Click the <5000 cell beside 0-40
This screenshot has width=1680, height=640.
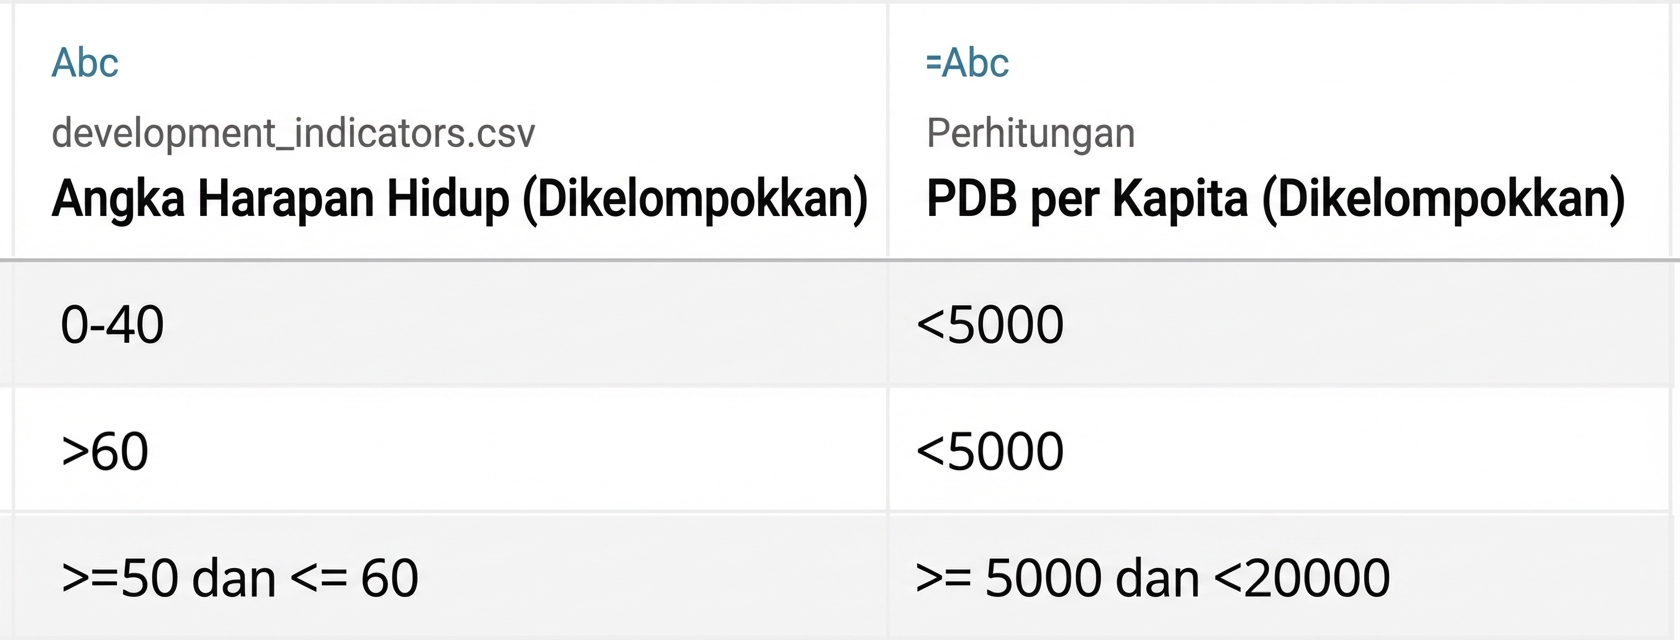pos(990,325)
